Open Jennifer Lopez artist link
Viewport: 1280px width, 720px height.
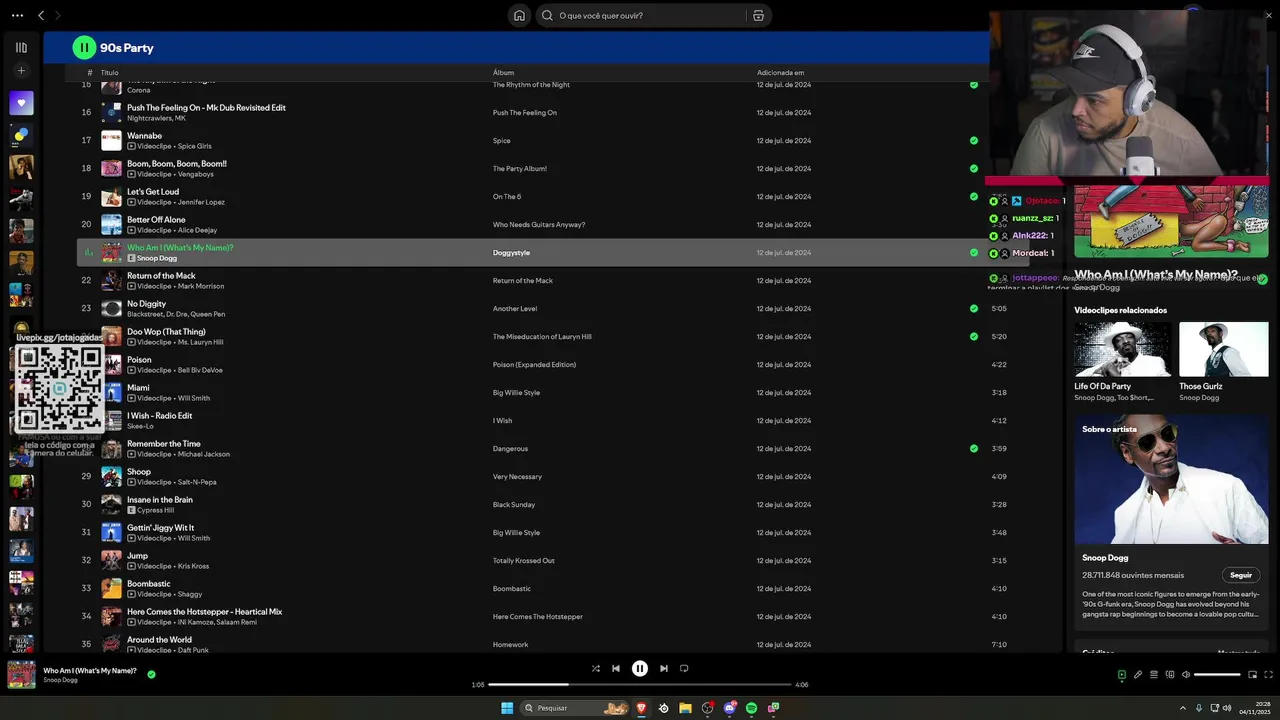coord(201,202)
